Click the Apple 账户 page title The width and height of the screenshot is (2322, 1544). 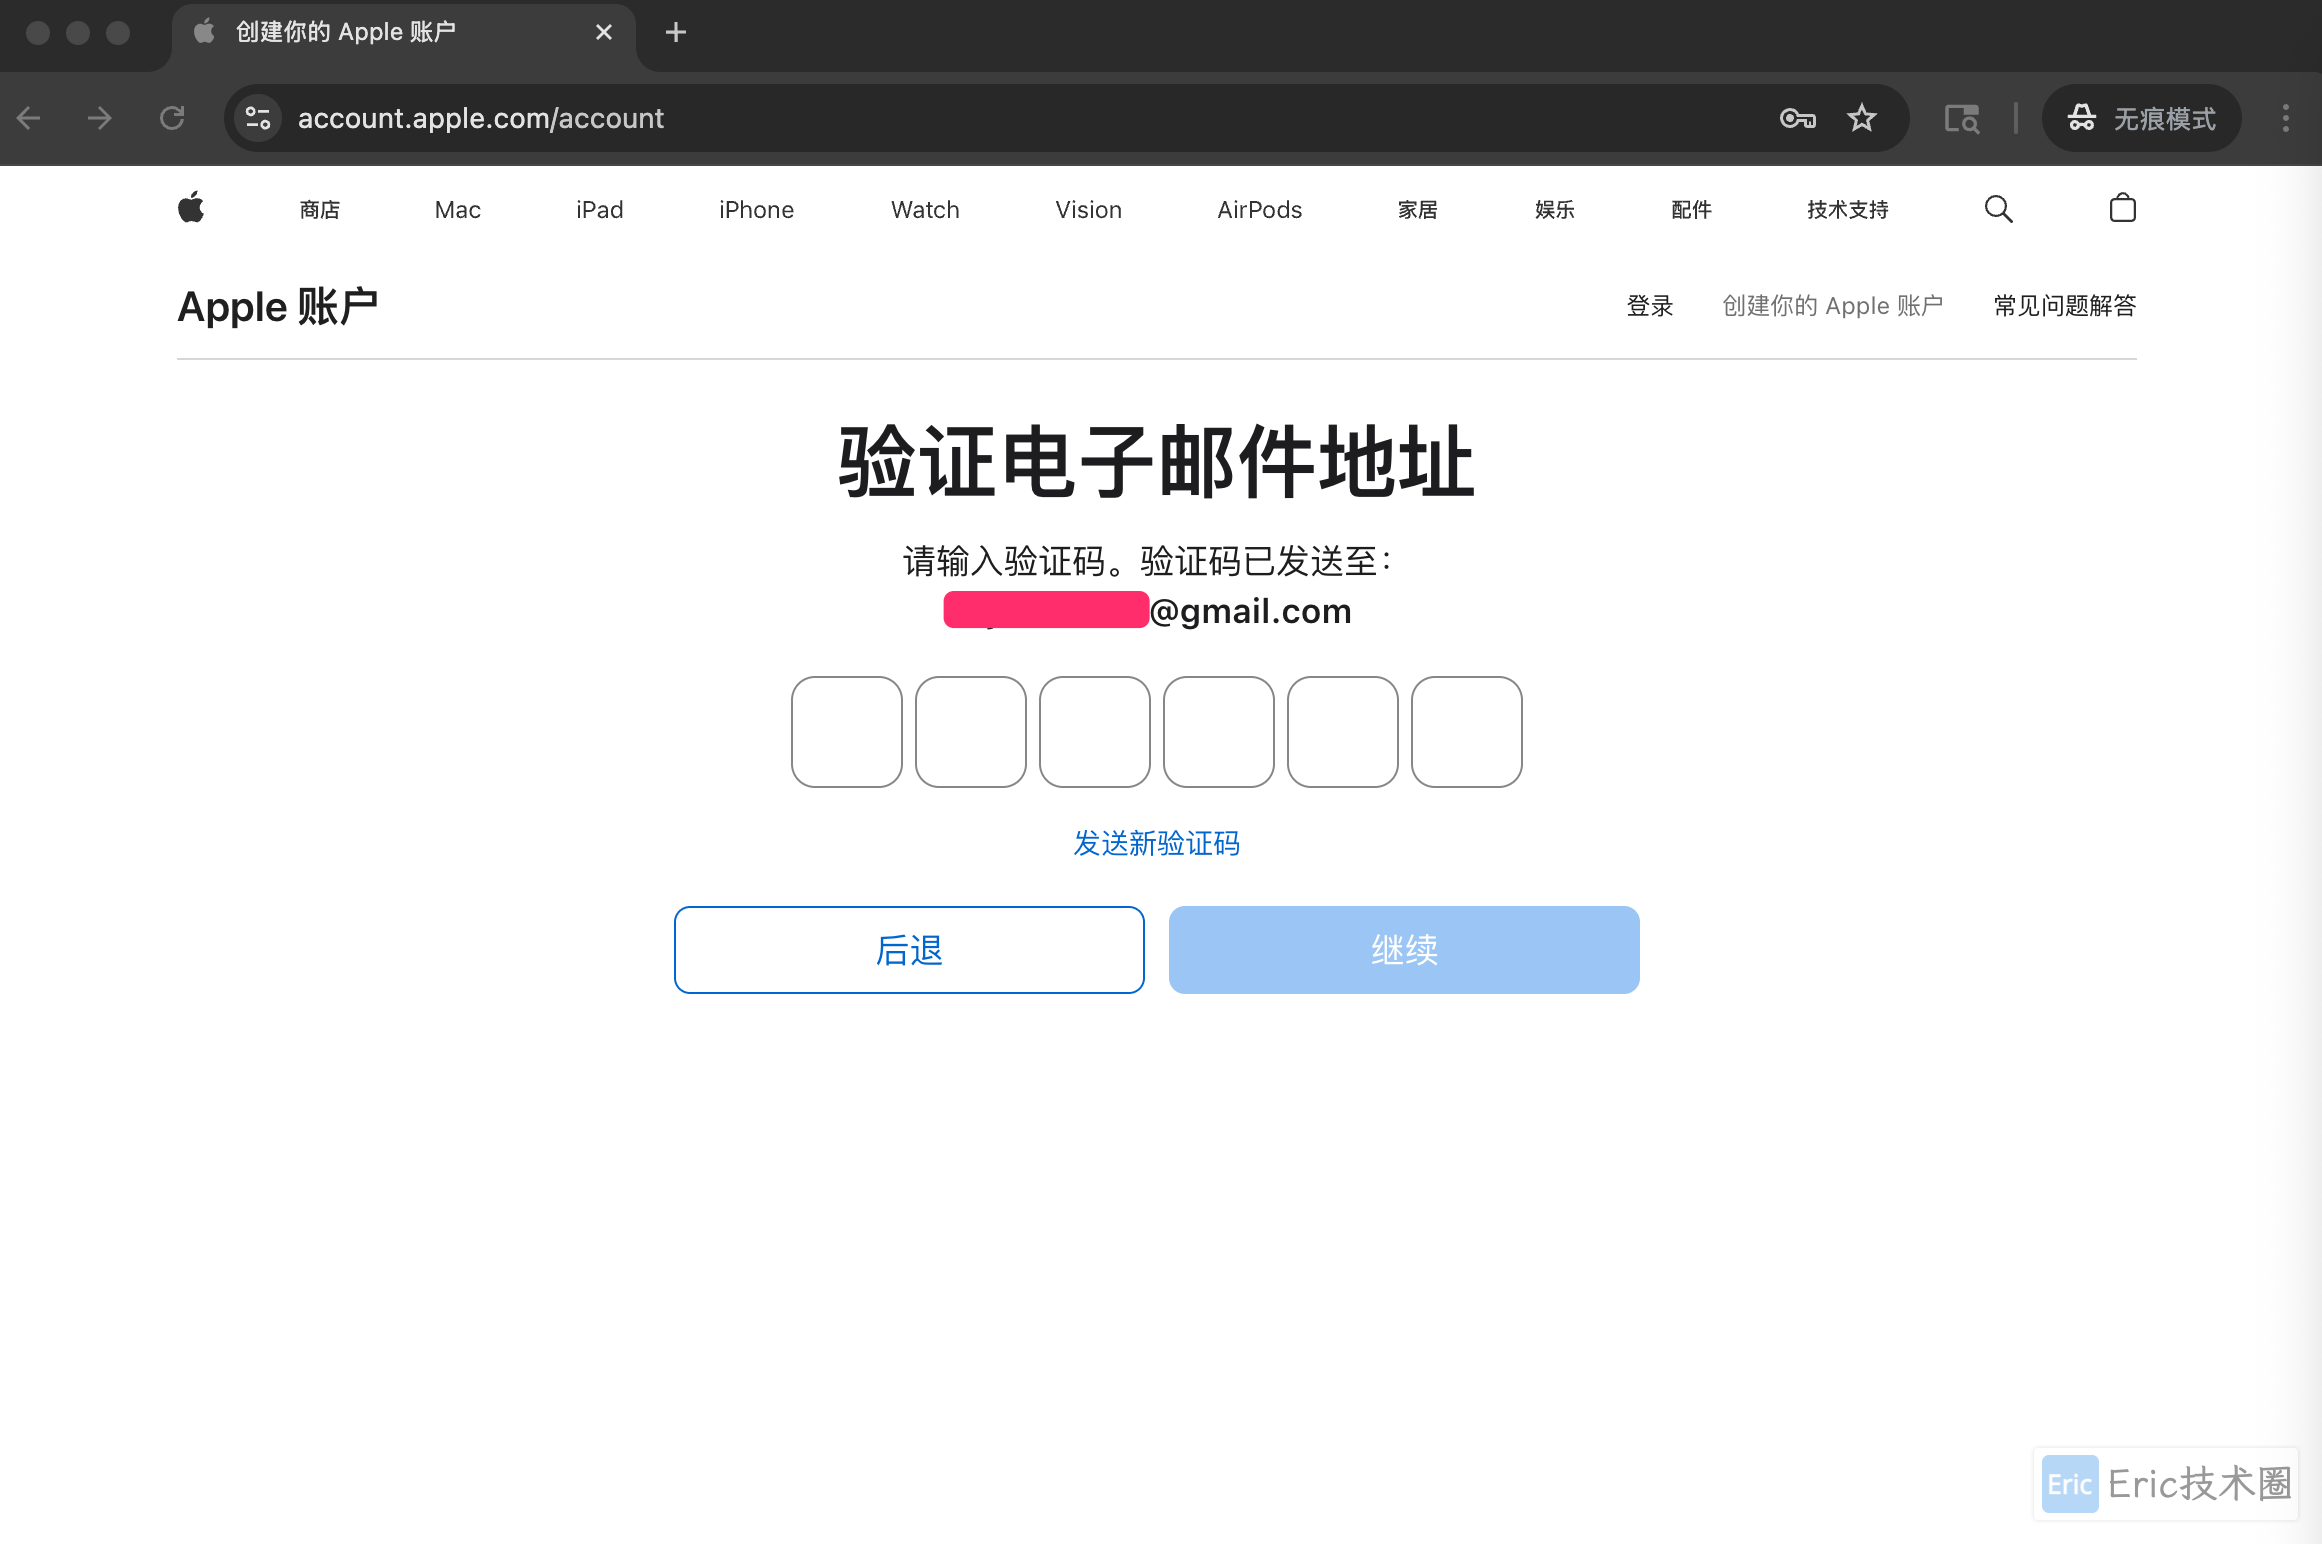tap(278, 306)
